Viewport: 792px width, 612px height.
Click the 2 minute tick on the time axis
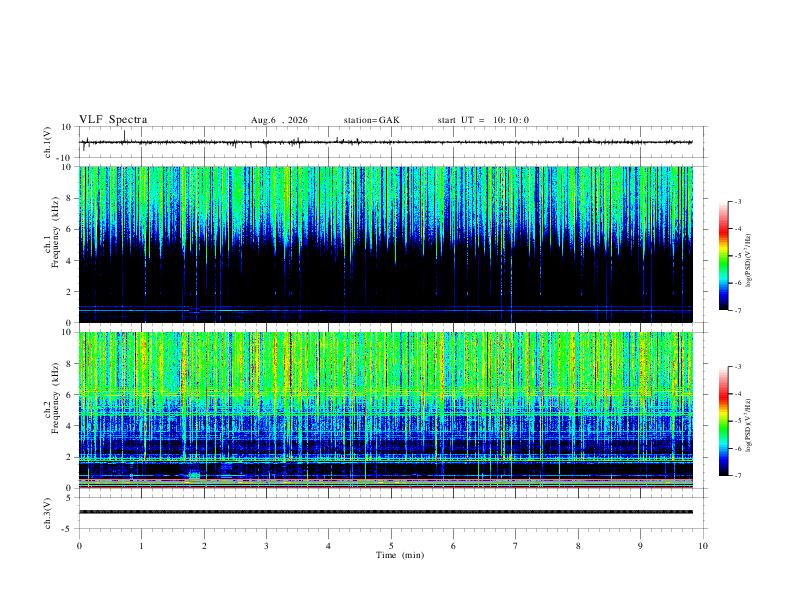click(x=204, y=546)
